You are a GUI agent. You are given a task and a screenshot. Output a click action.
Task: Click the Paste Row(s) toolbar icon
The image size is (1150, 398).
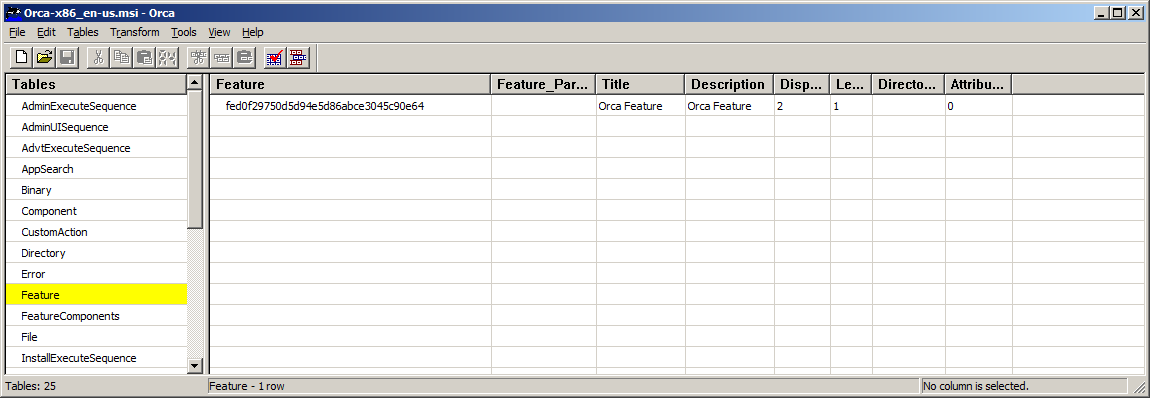coord(243,58)
